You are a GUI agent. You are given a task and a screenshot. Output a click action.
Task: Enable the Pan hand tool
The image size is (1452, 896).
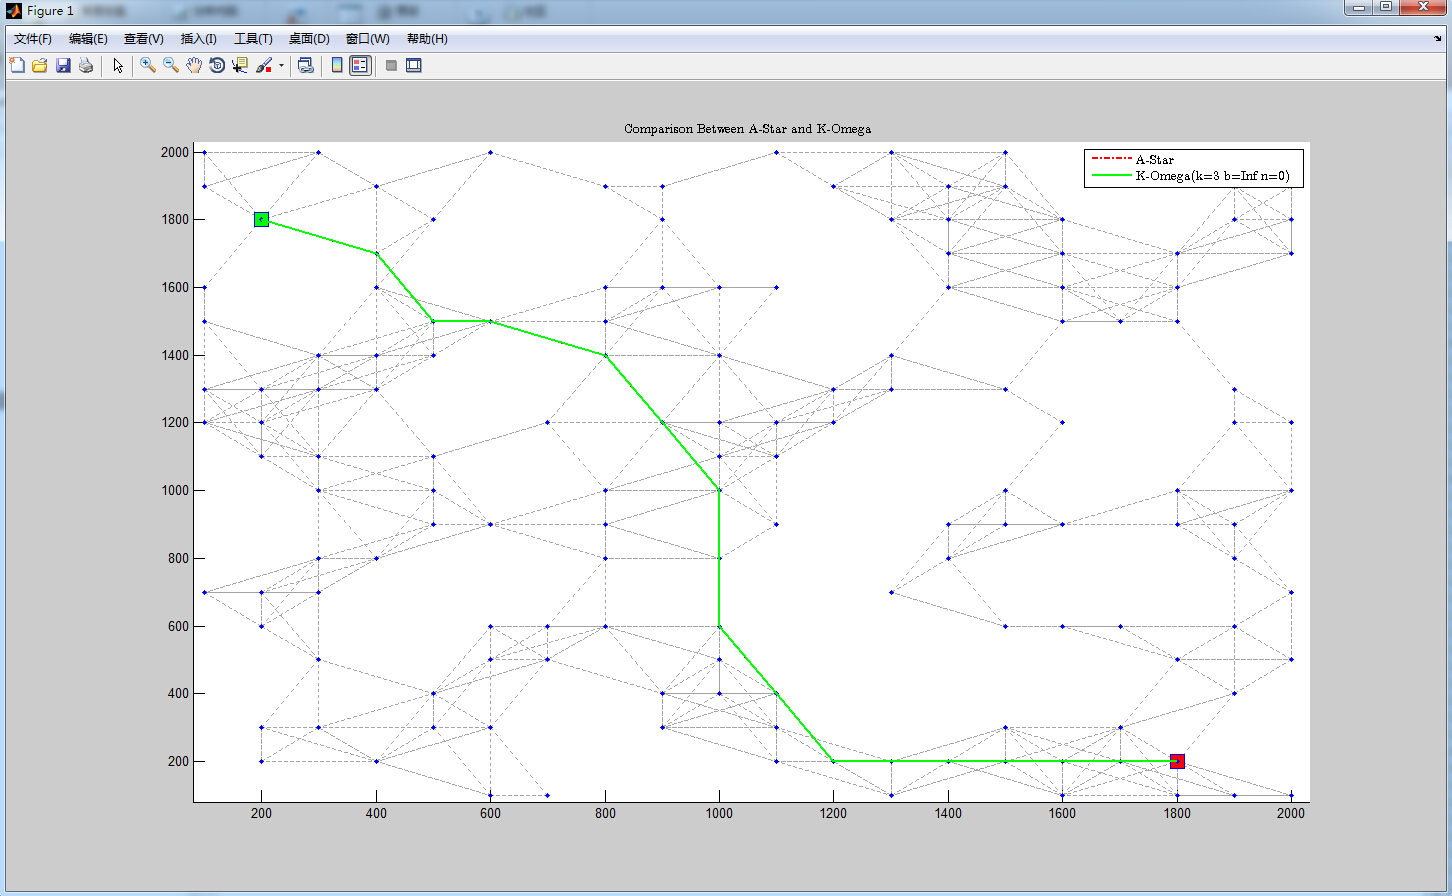pos(194,65)
